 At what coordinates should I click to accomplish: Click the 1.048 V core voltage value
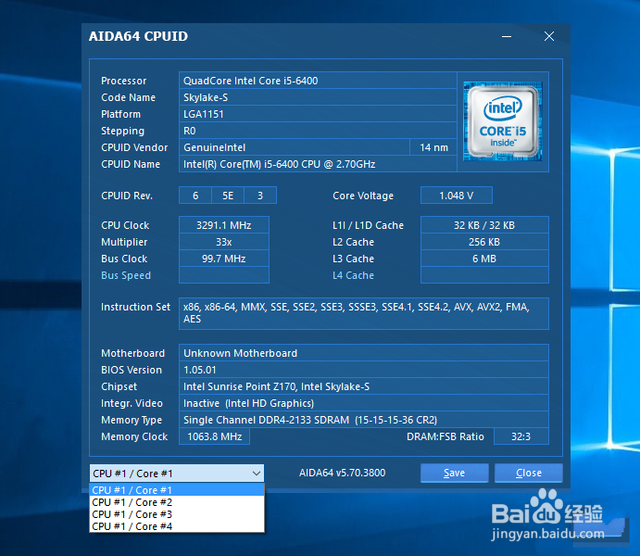pos(456,196)
